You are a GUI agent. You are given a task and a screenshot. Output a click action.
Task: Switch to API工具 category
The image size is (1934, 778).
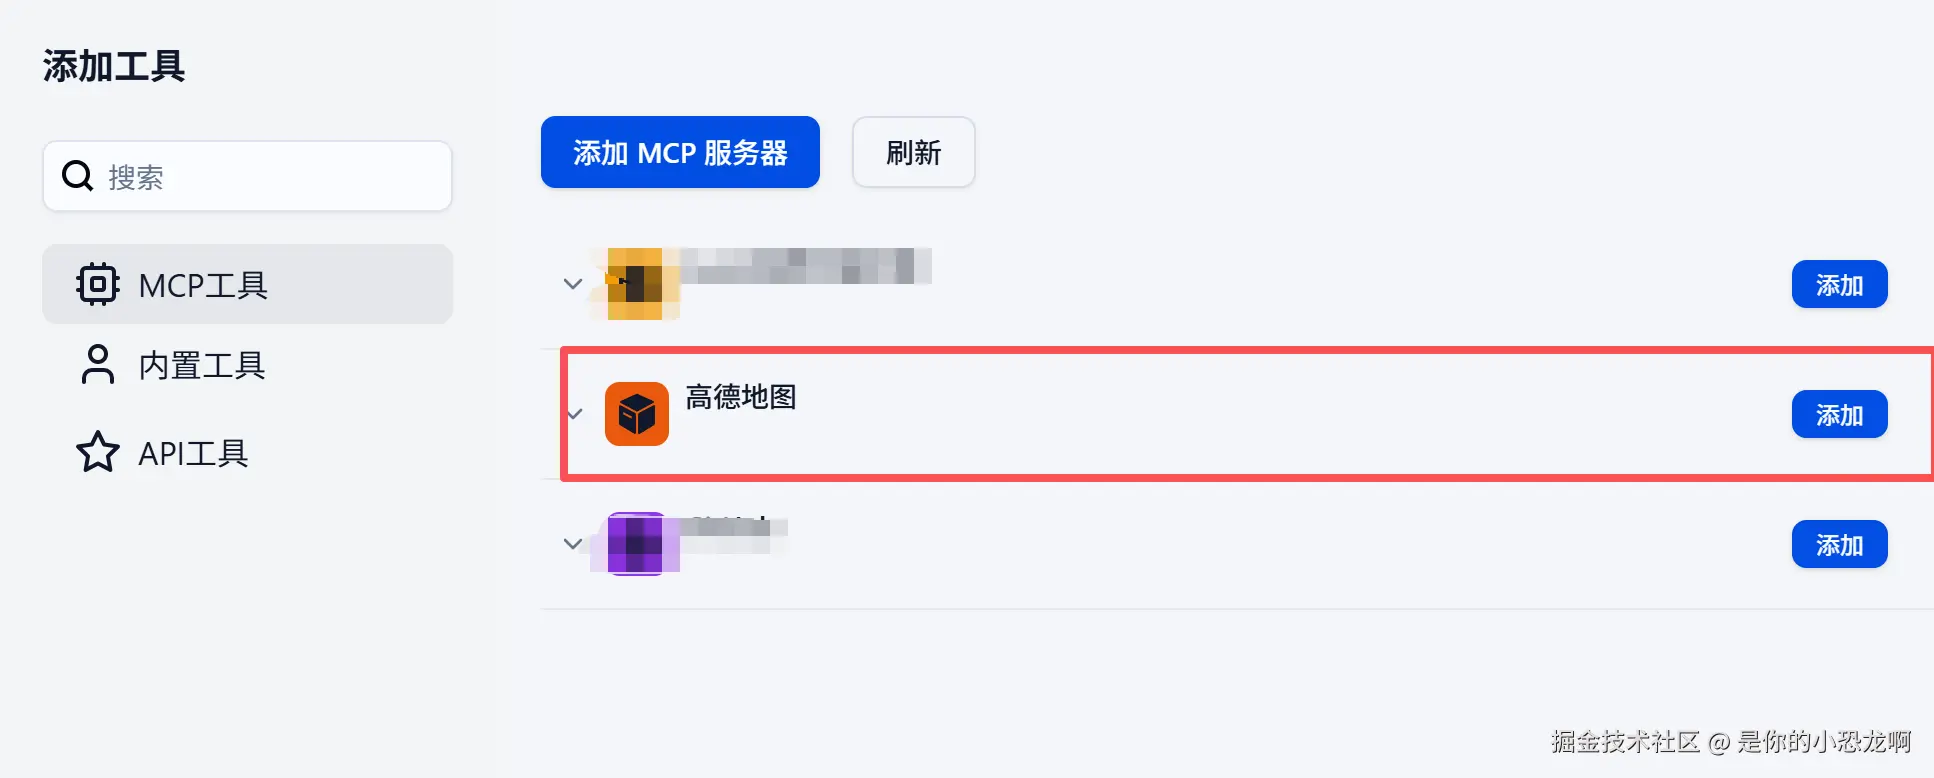[x=248, y=452]
